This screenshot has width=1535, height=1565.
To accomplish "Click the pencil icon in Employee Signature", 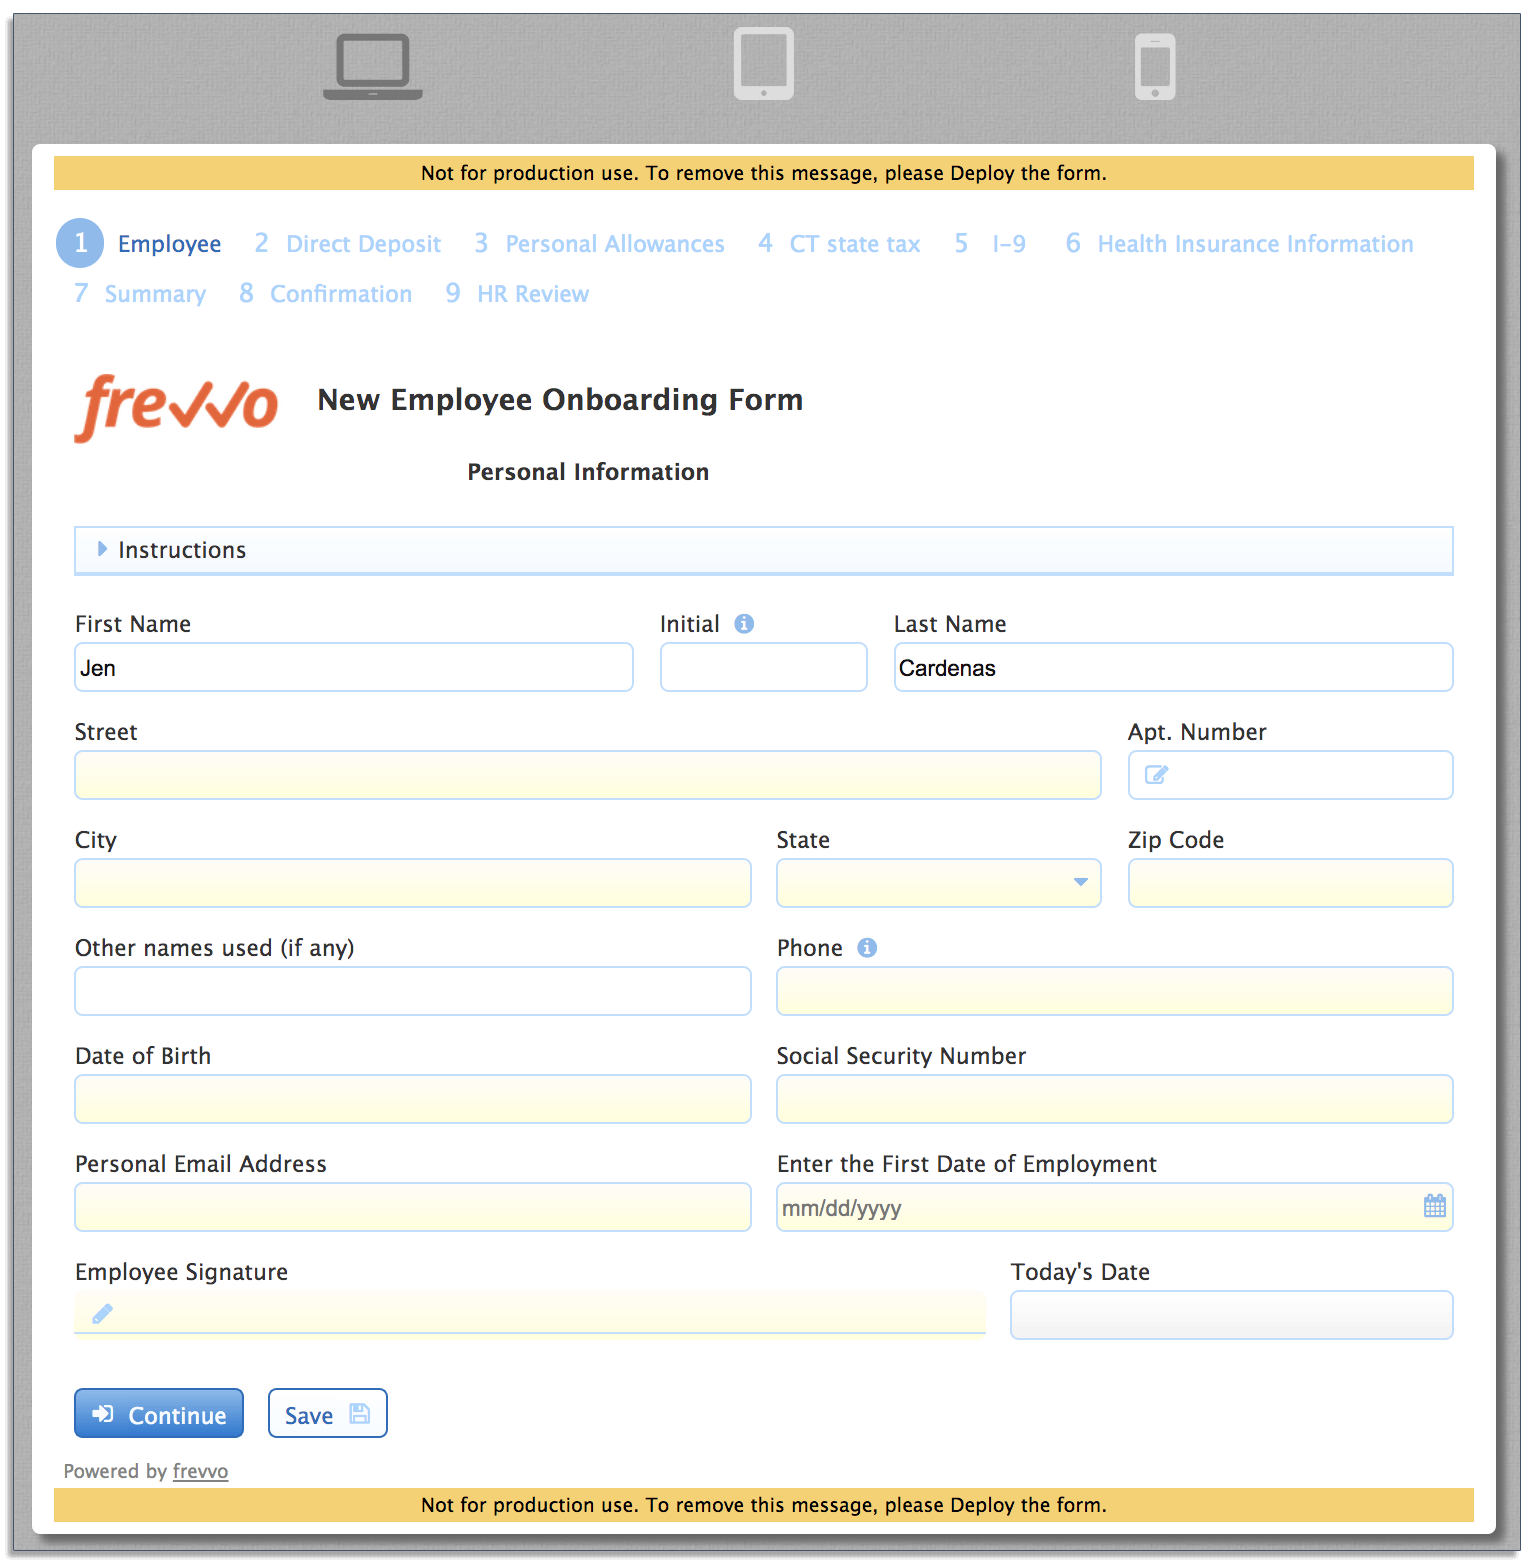I will tap(102, 1314).
